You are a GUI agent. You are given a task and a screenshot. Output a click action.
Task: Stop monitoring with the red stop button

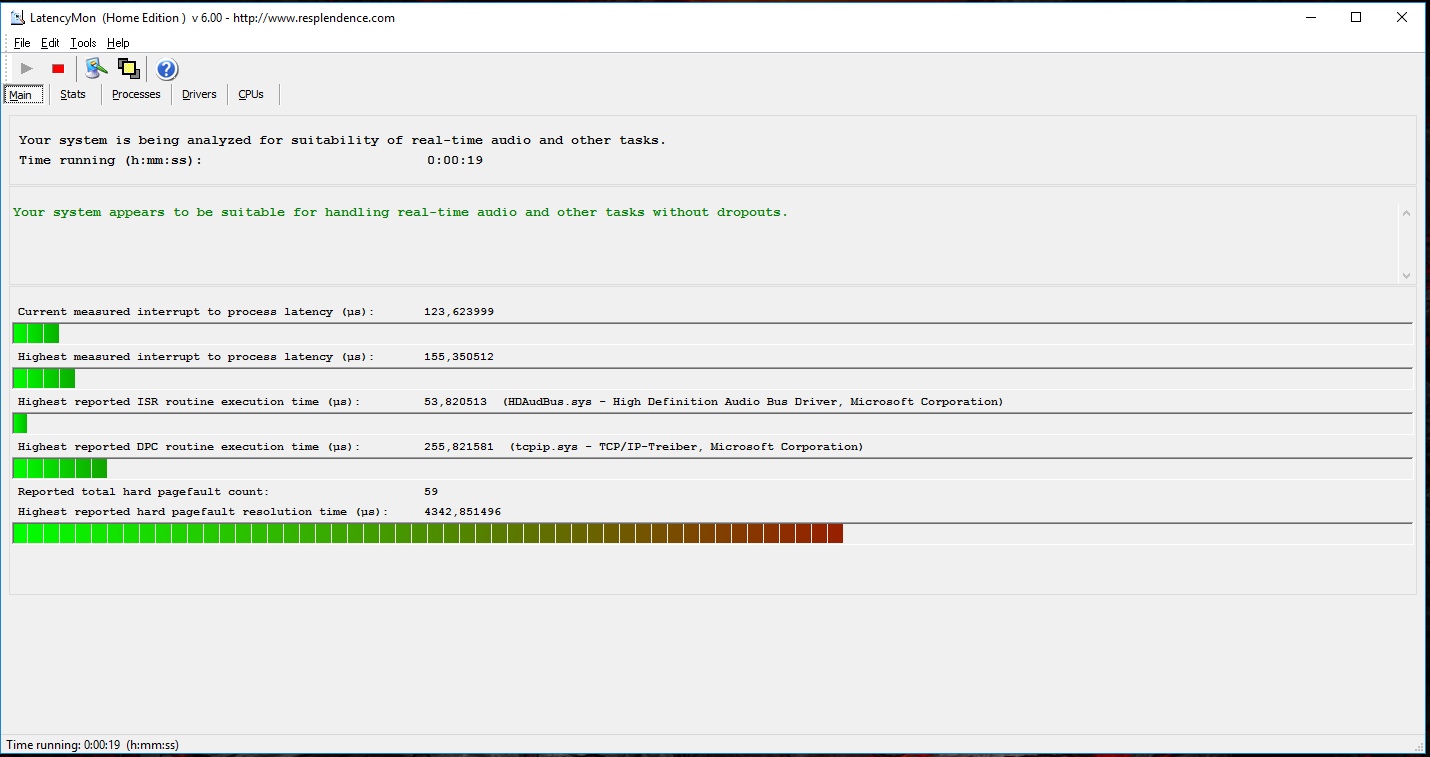58,68
